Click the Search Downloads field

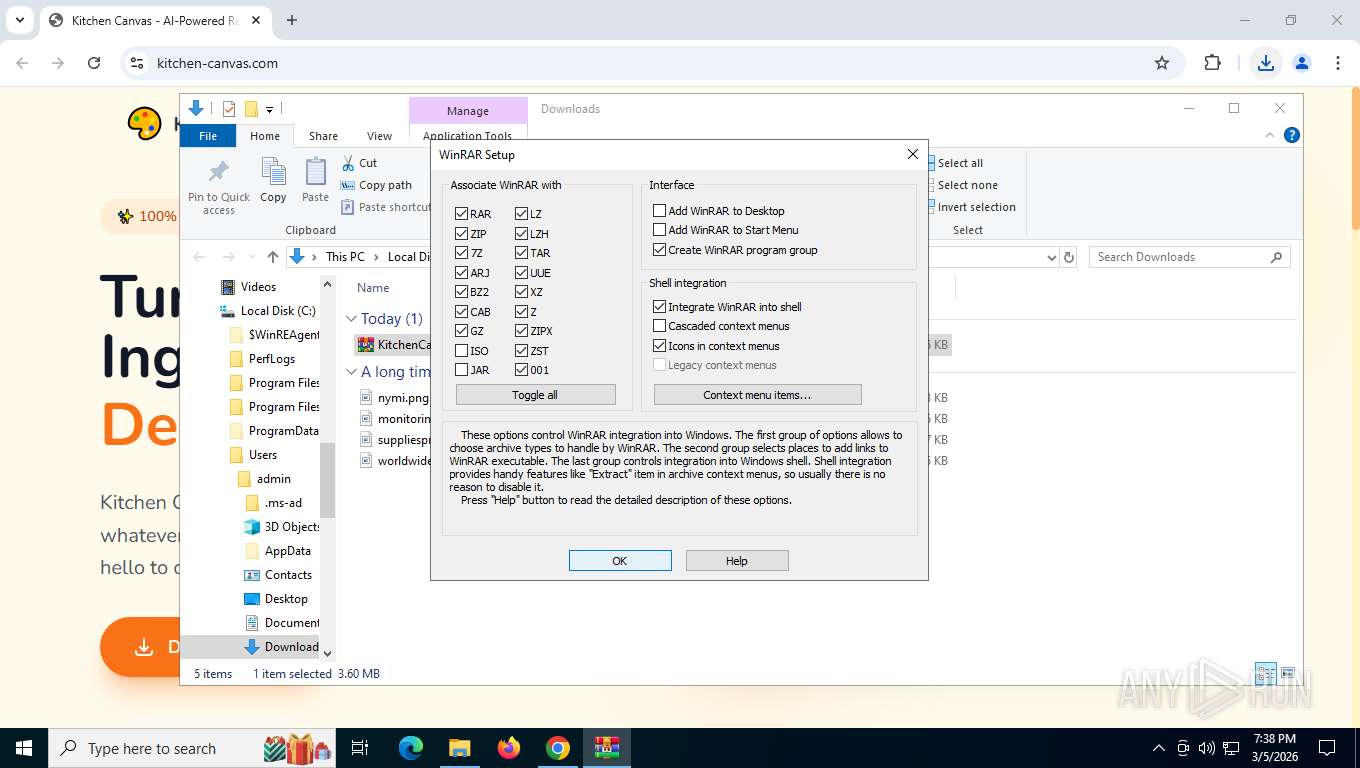point(1189,257)
